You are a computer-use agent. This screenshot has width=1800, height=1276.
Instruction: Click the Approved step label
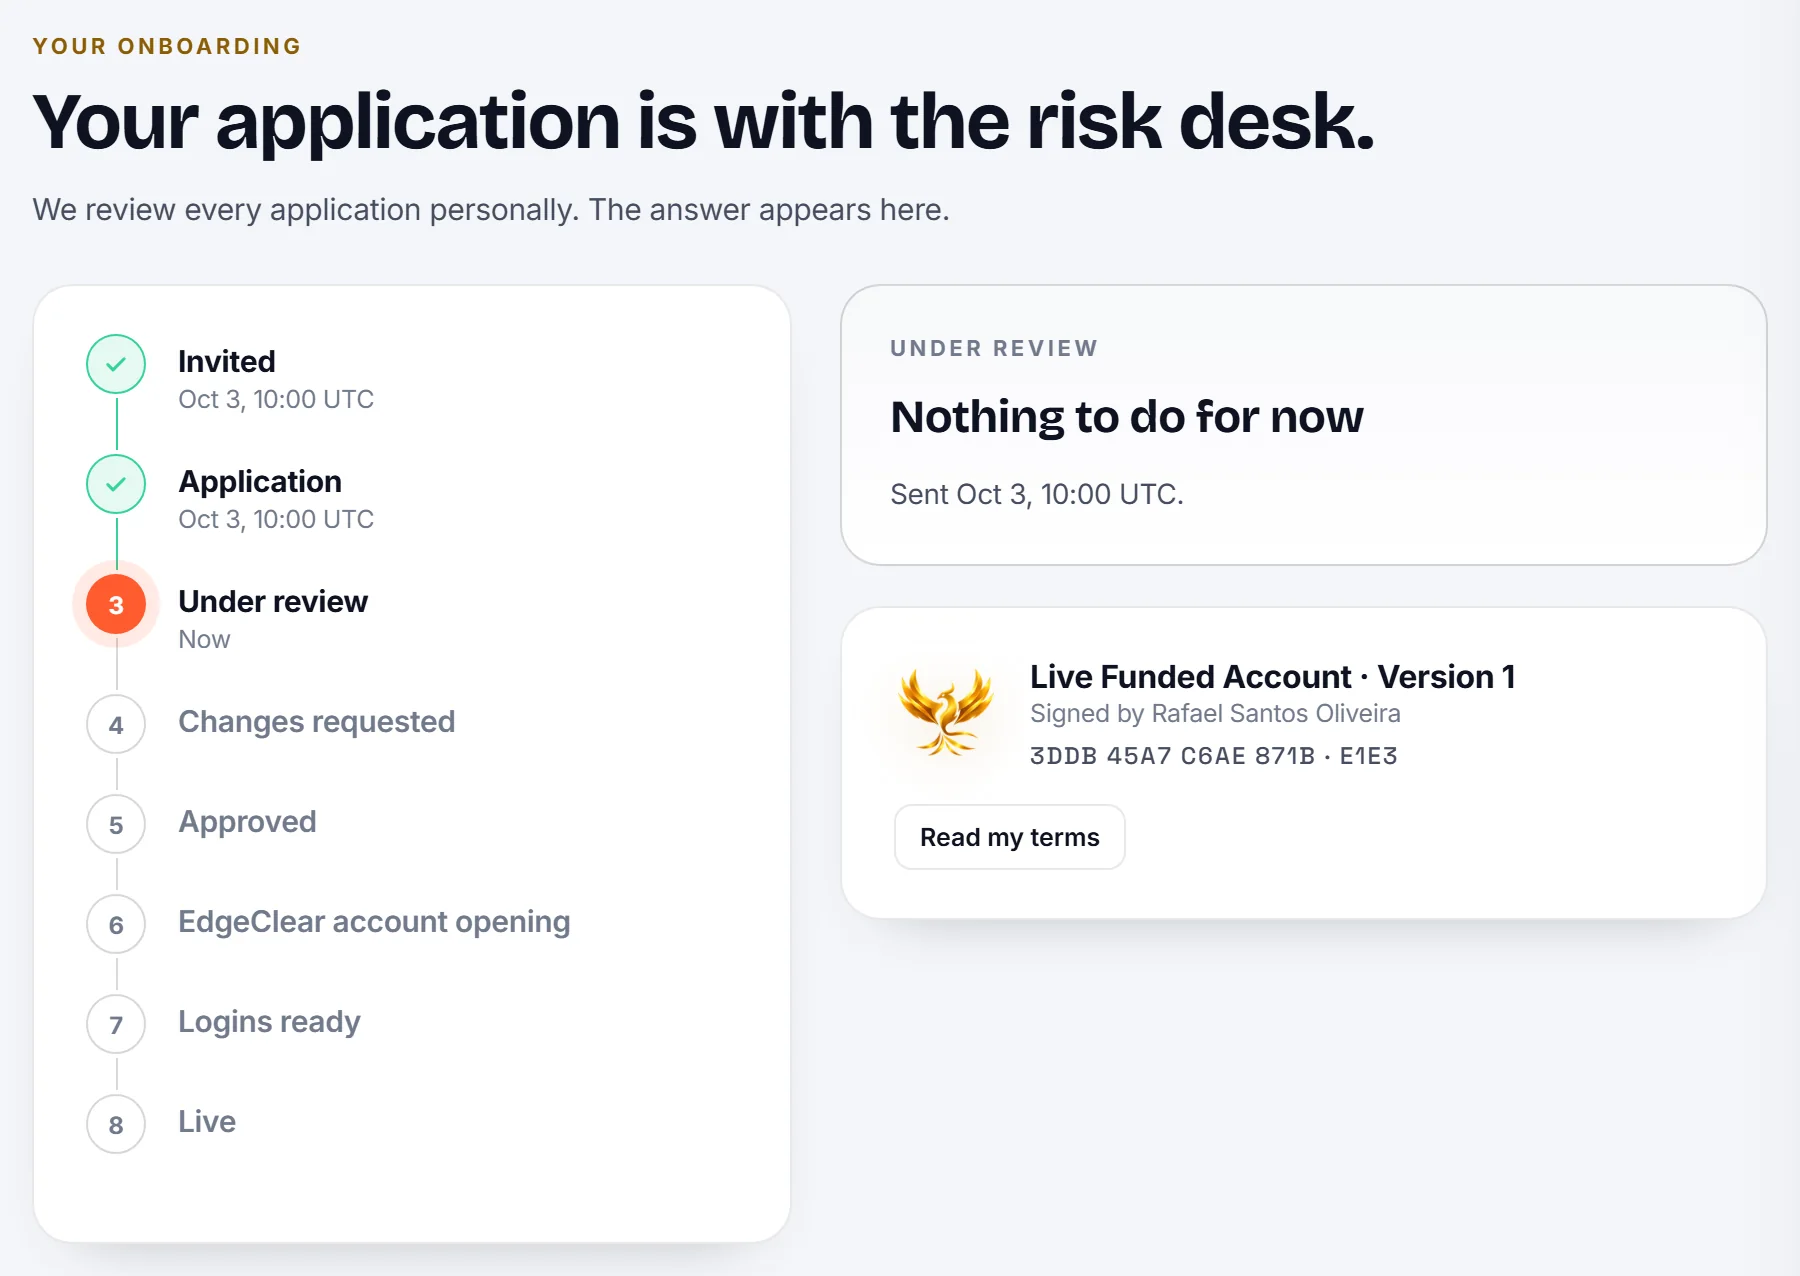(247, 822)
